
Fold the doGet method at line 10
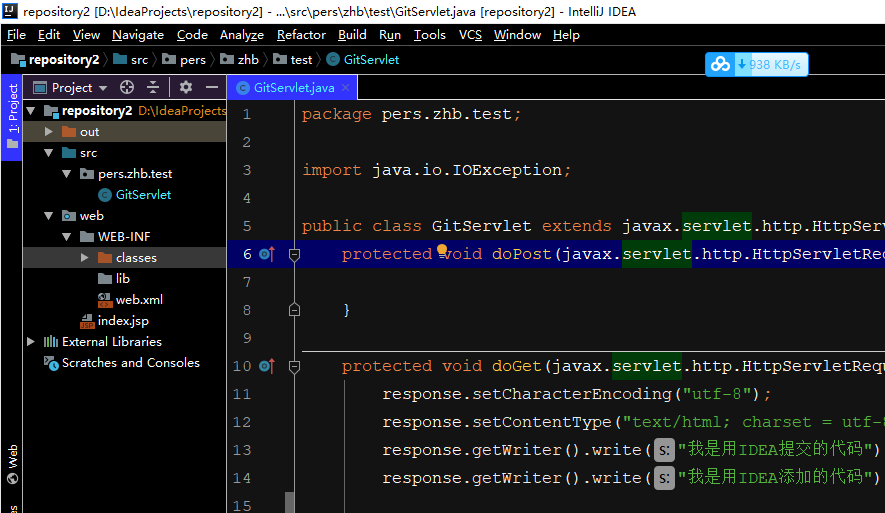(294, 367)
